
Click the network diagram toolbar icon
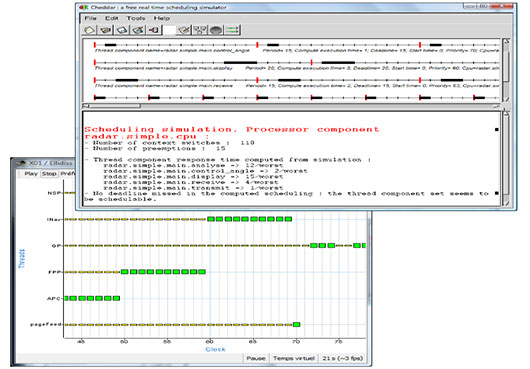point(200,30)
